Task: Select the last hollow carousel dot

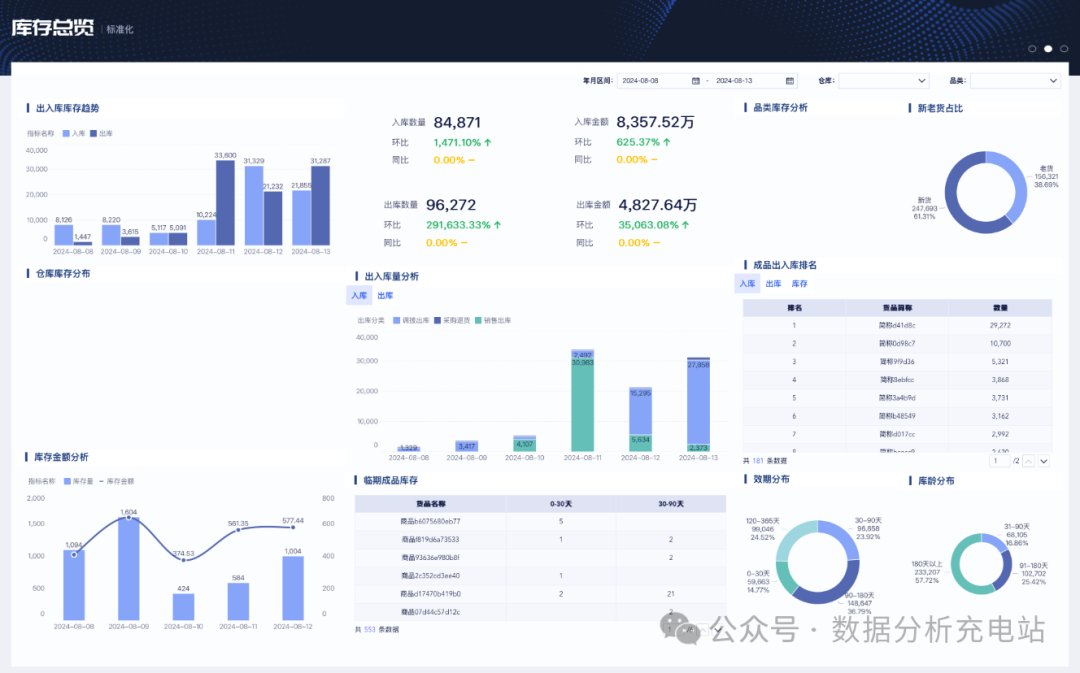Action: 1064,49
